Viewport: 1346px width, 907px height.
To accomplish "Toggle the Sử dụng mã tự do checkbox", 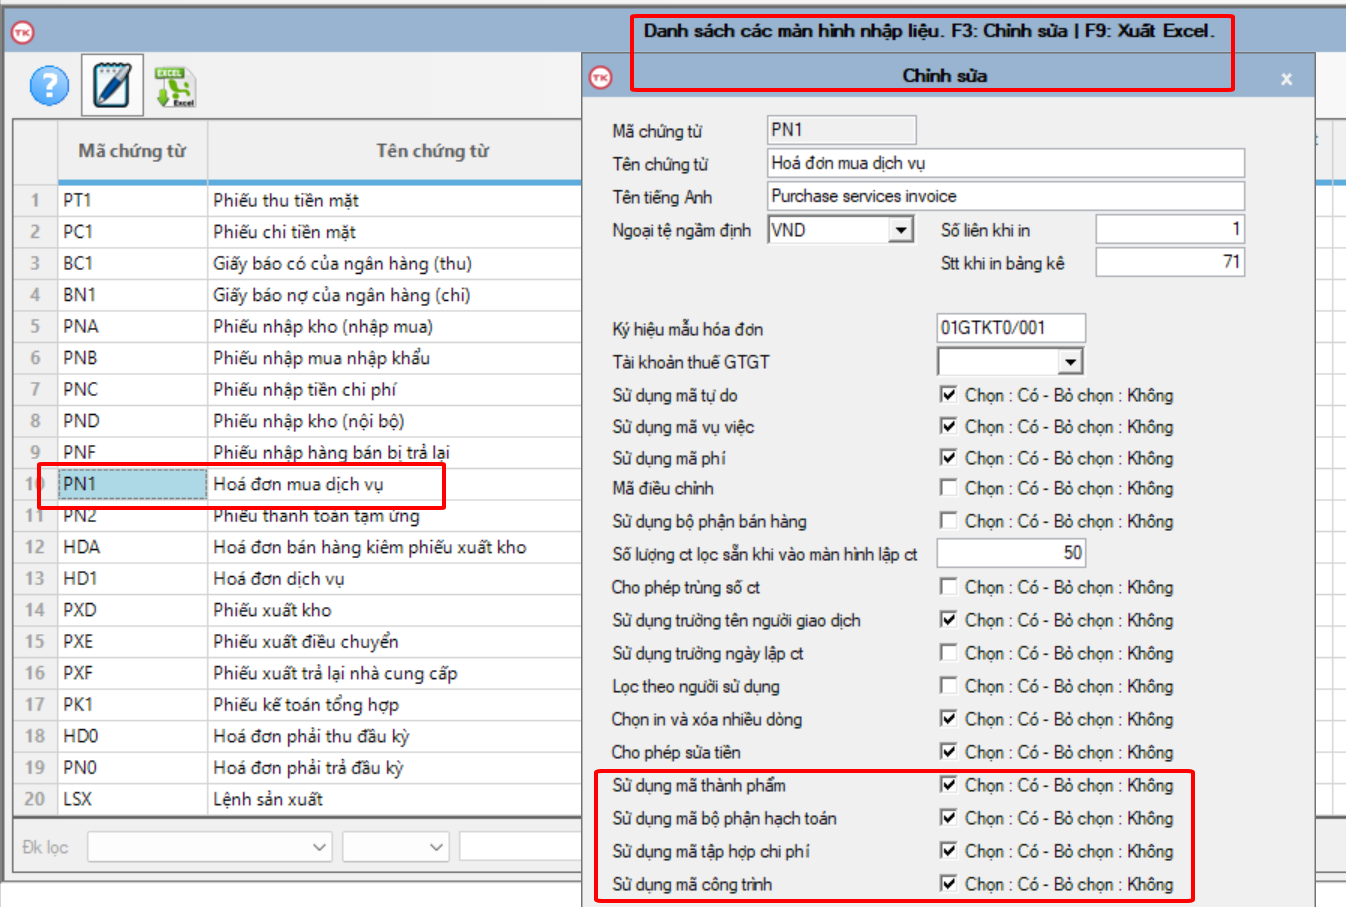I will pos(948,395).
